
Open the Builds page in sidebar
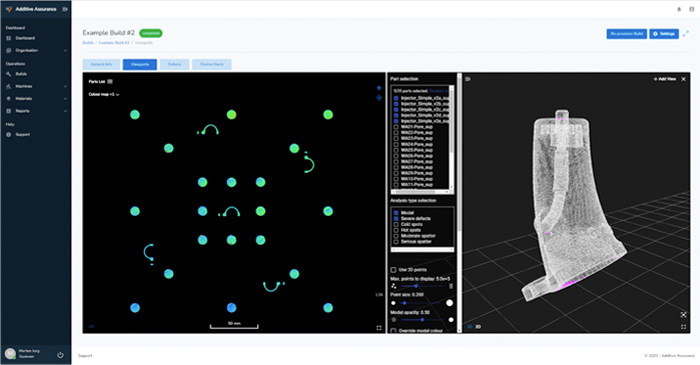pyautogui.click(x=21, y=74)
